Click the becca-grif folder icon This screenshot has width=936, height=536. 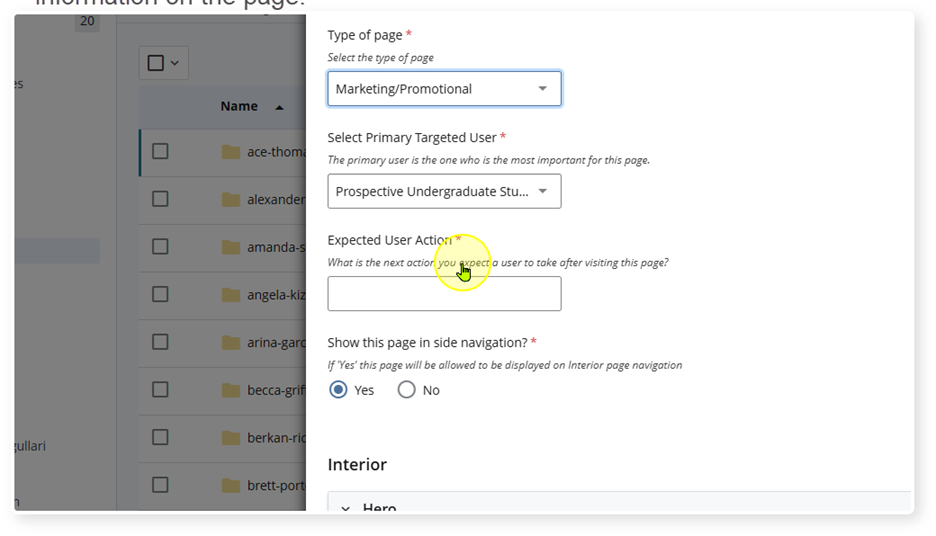click(231, 390)
